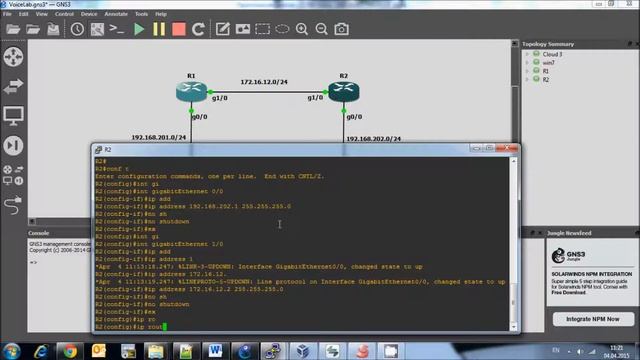Add a note with the edit icon
This screenshot has height=360, width=640.
(222, 29)
